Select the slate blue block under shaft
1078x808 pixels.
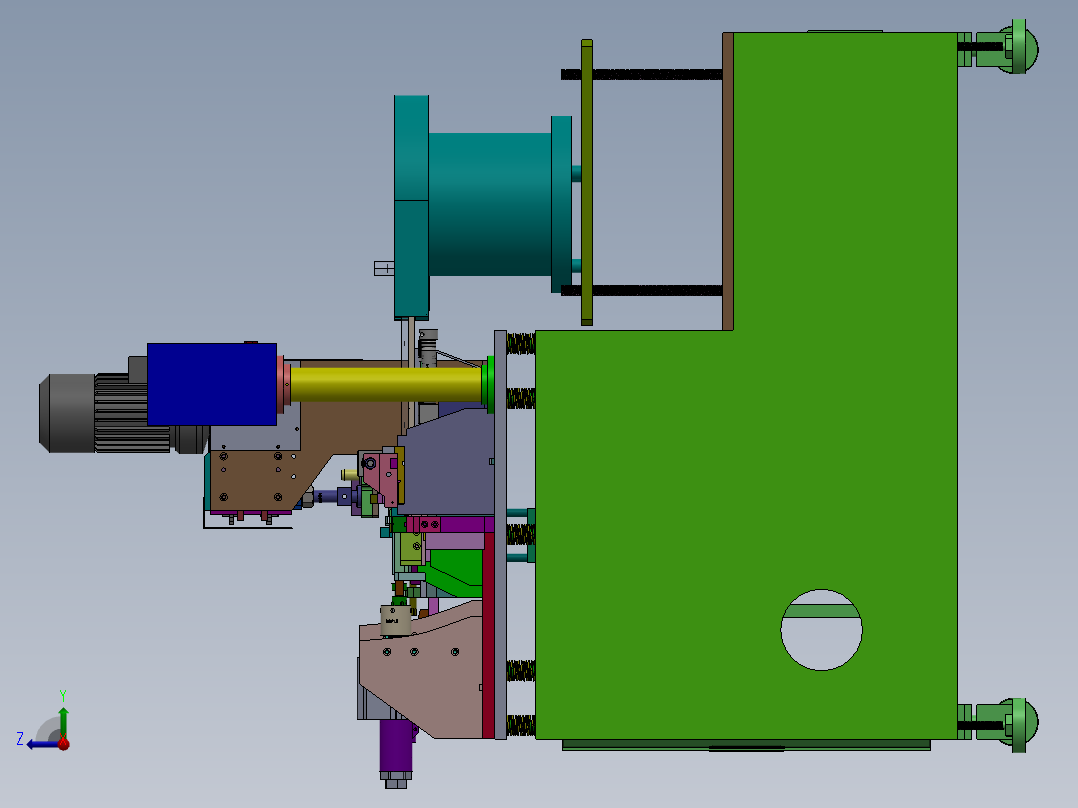450,462
